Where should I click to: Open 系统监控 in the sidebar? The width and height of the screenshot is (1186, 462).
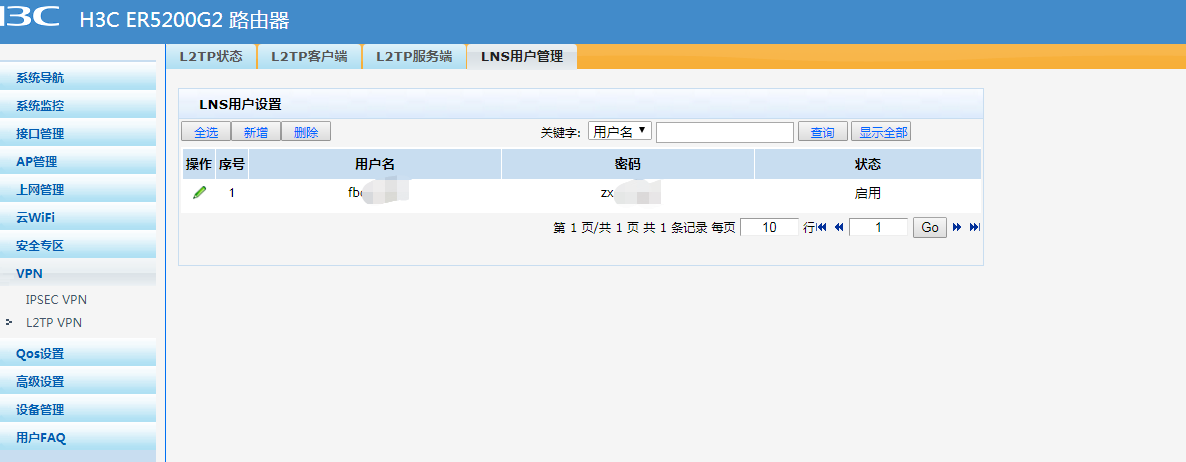tap(78, 105)
